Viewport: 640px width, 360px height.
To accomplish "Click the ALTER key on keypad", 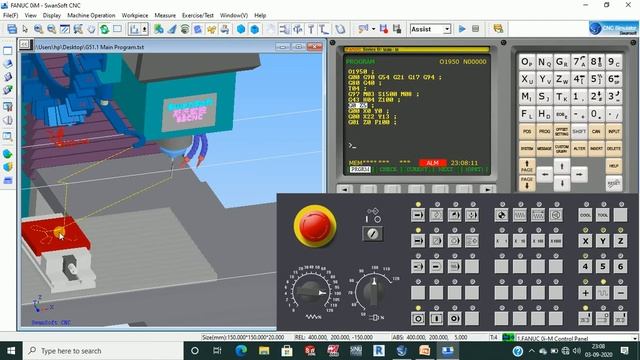I will [x=579, y=149].
